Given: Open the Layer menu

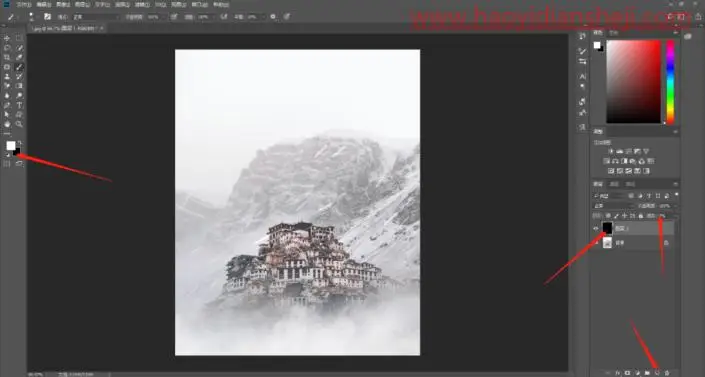Looking at the screenshot, I should pos(82,4).
